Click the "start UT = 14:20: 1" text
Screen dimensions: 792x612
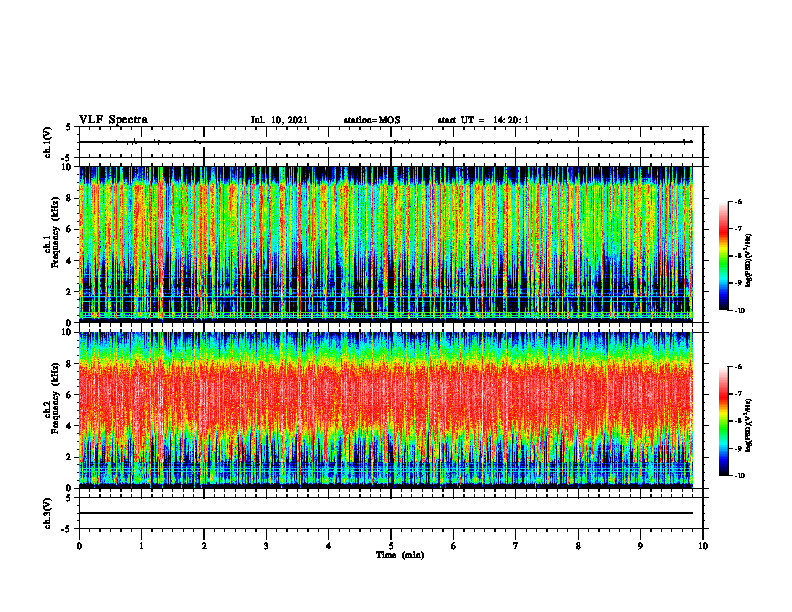483,120
